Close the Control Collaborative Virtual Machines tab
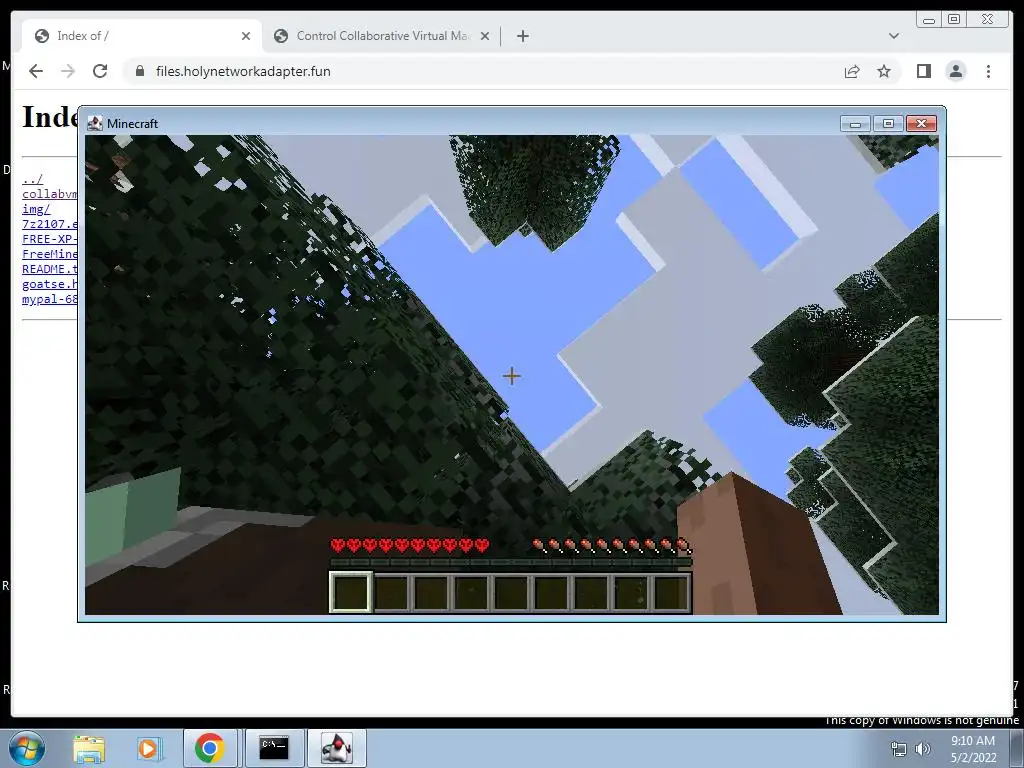 tap(485, 36)
